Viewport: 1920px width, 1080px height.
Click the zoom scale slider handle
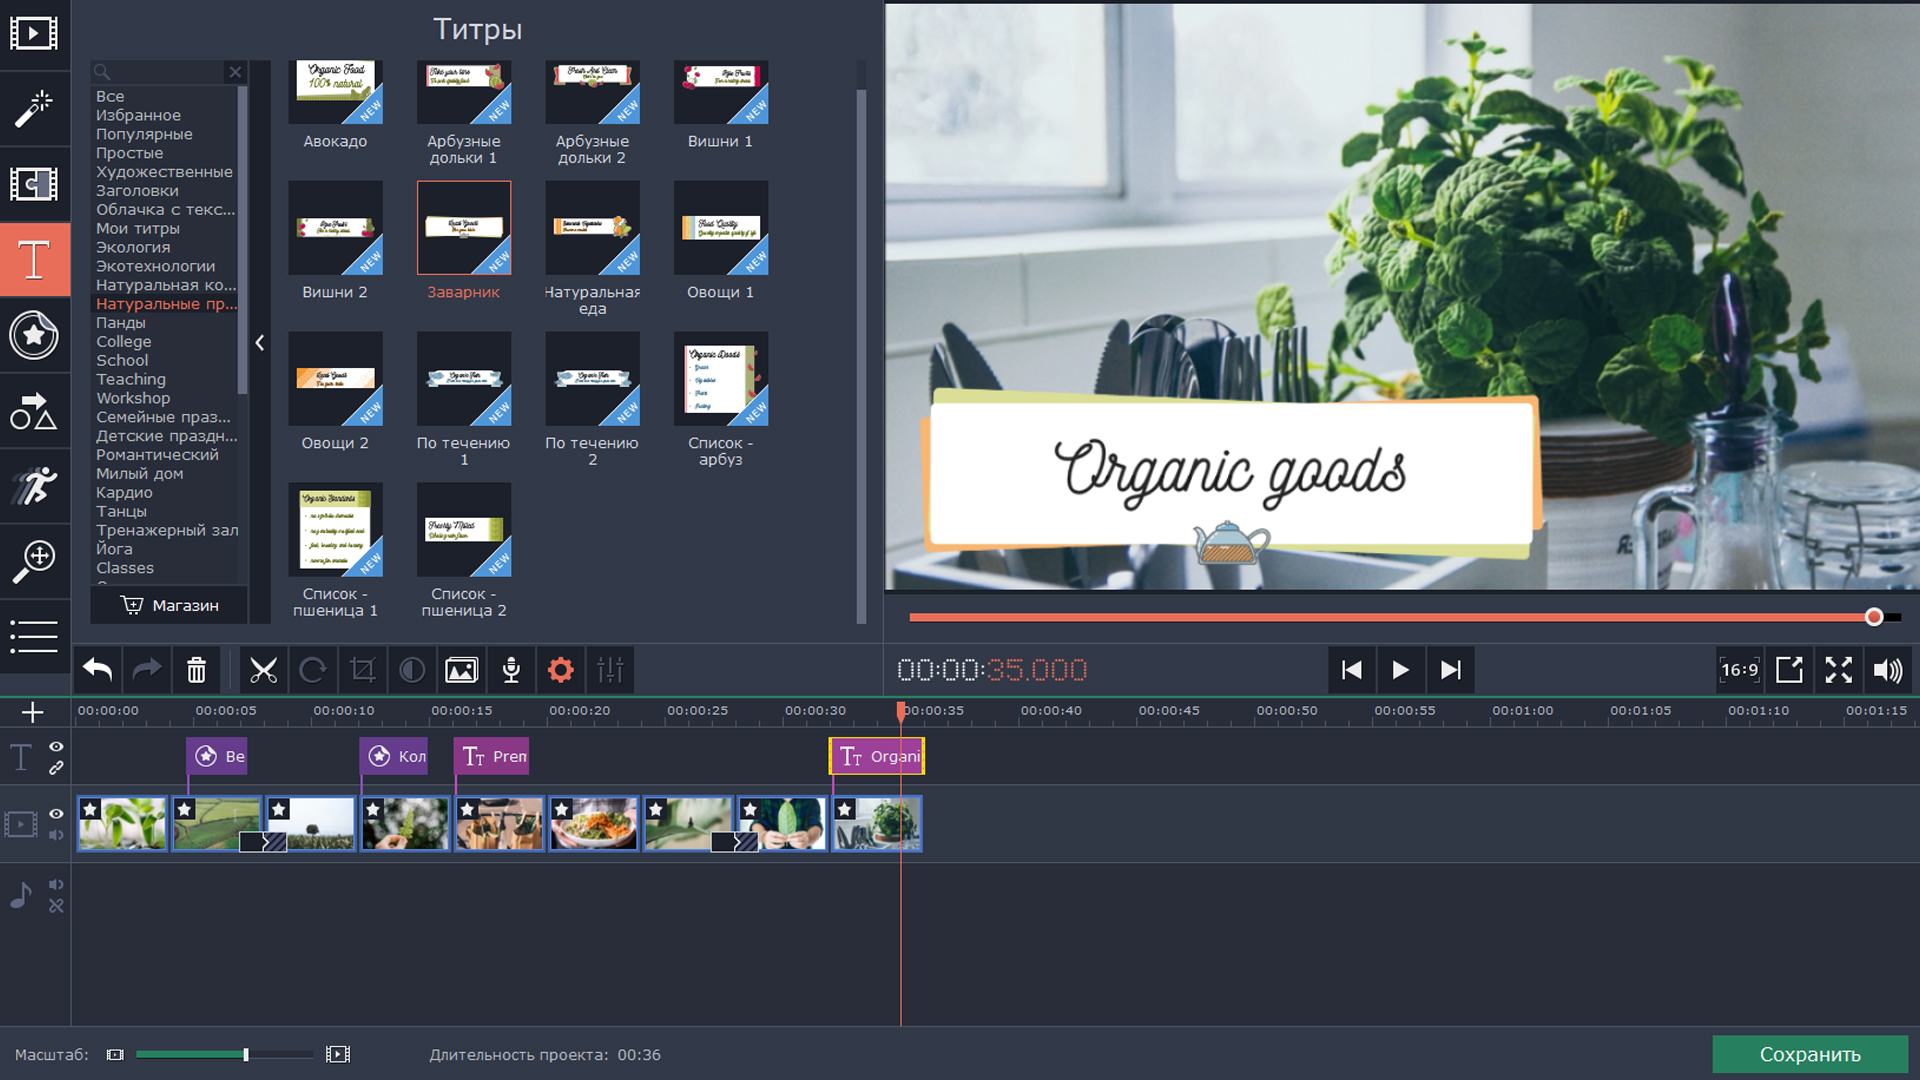246,1054
